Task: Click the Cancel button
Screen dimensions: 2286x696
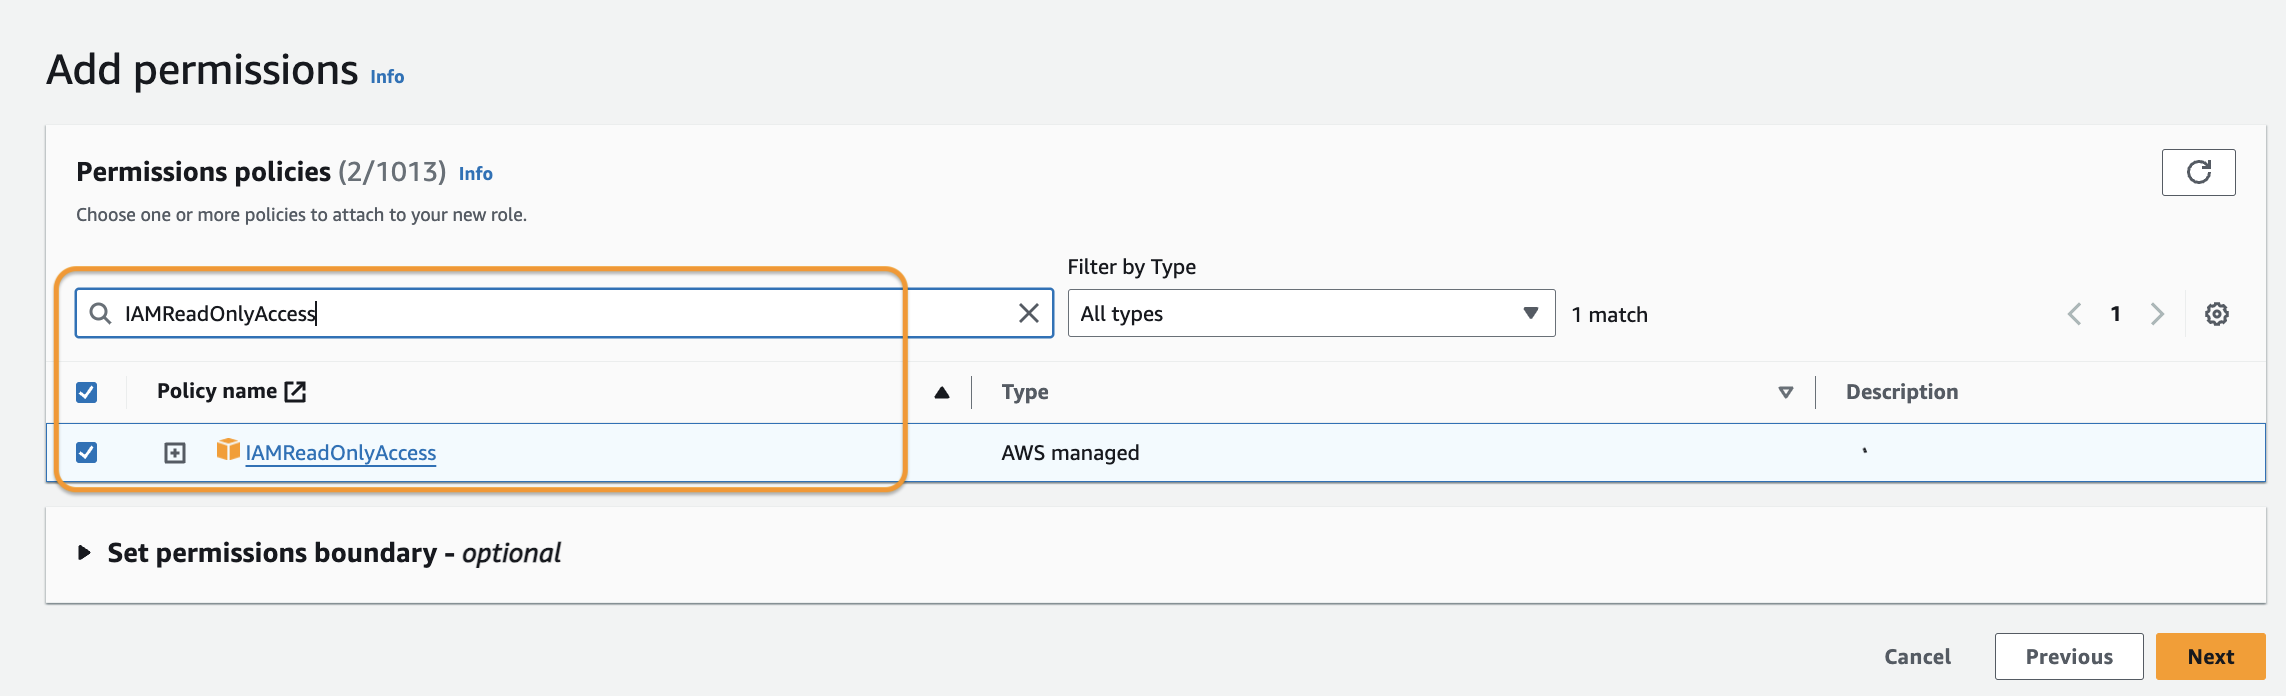Action: [x=1917, y=656]
